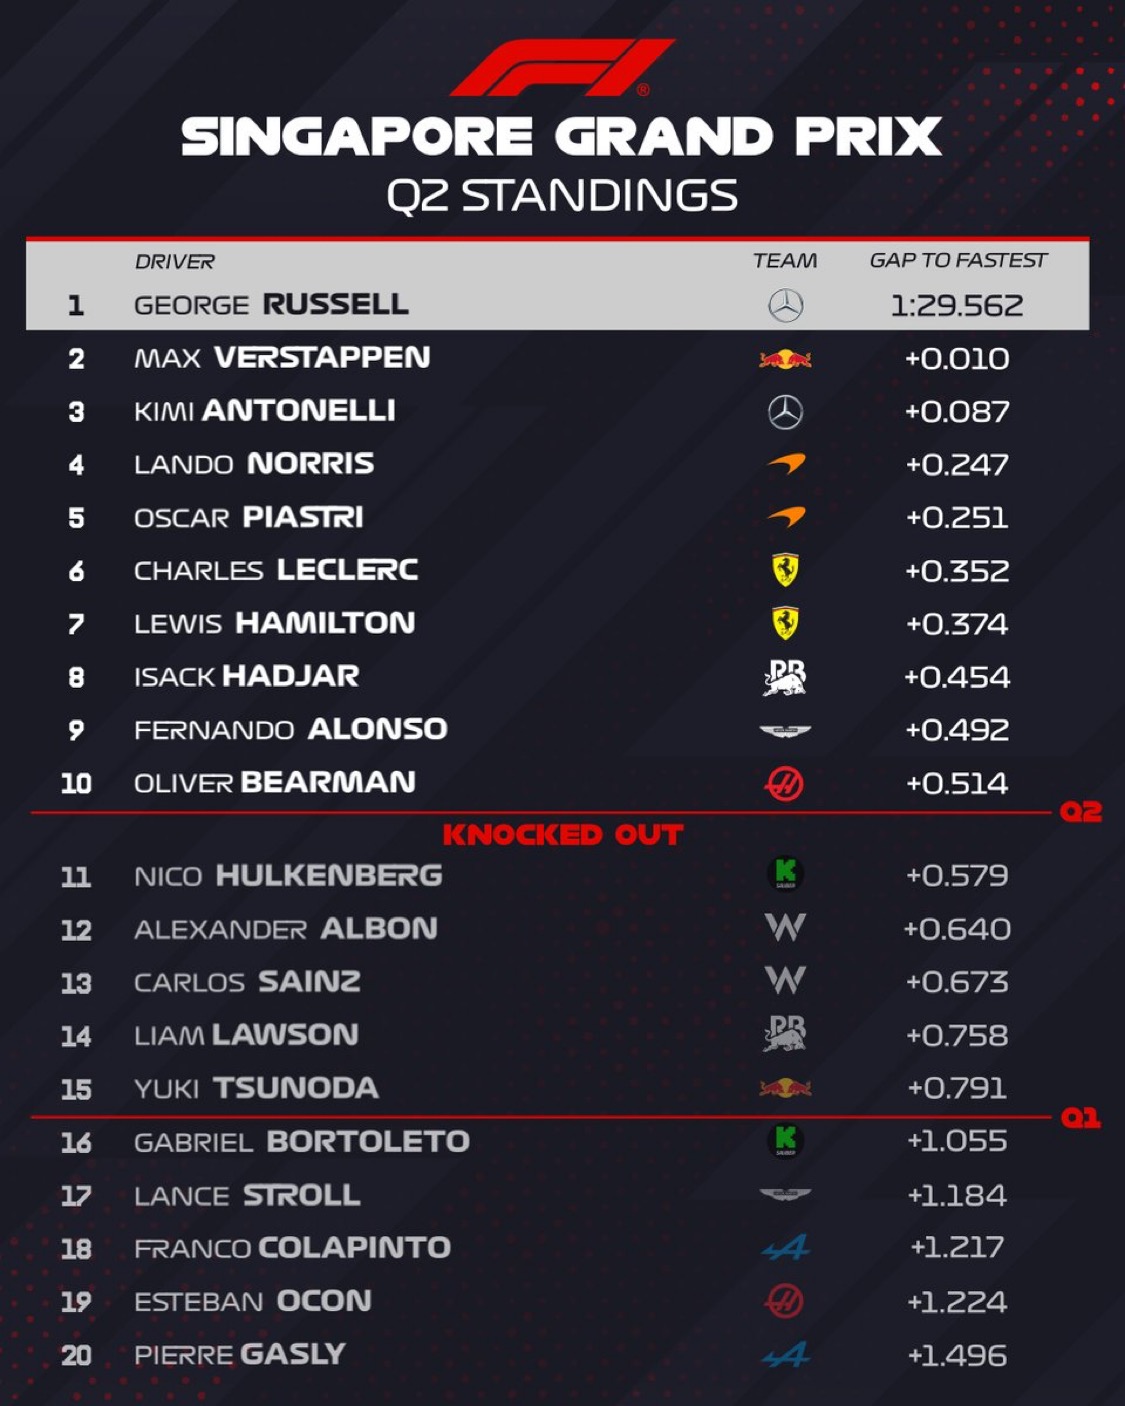This screenshot has width=1125, height=1406.
Task: Click Yuki Tsunoda's gap time +0.791
Action: (x=956, y=1088)
